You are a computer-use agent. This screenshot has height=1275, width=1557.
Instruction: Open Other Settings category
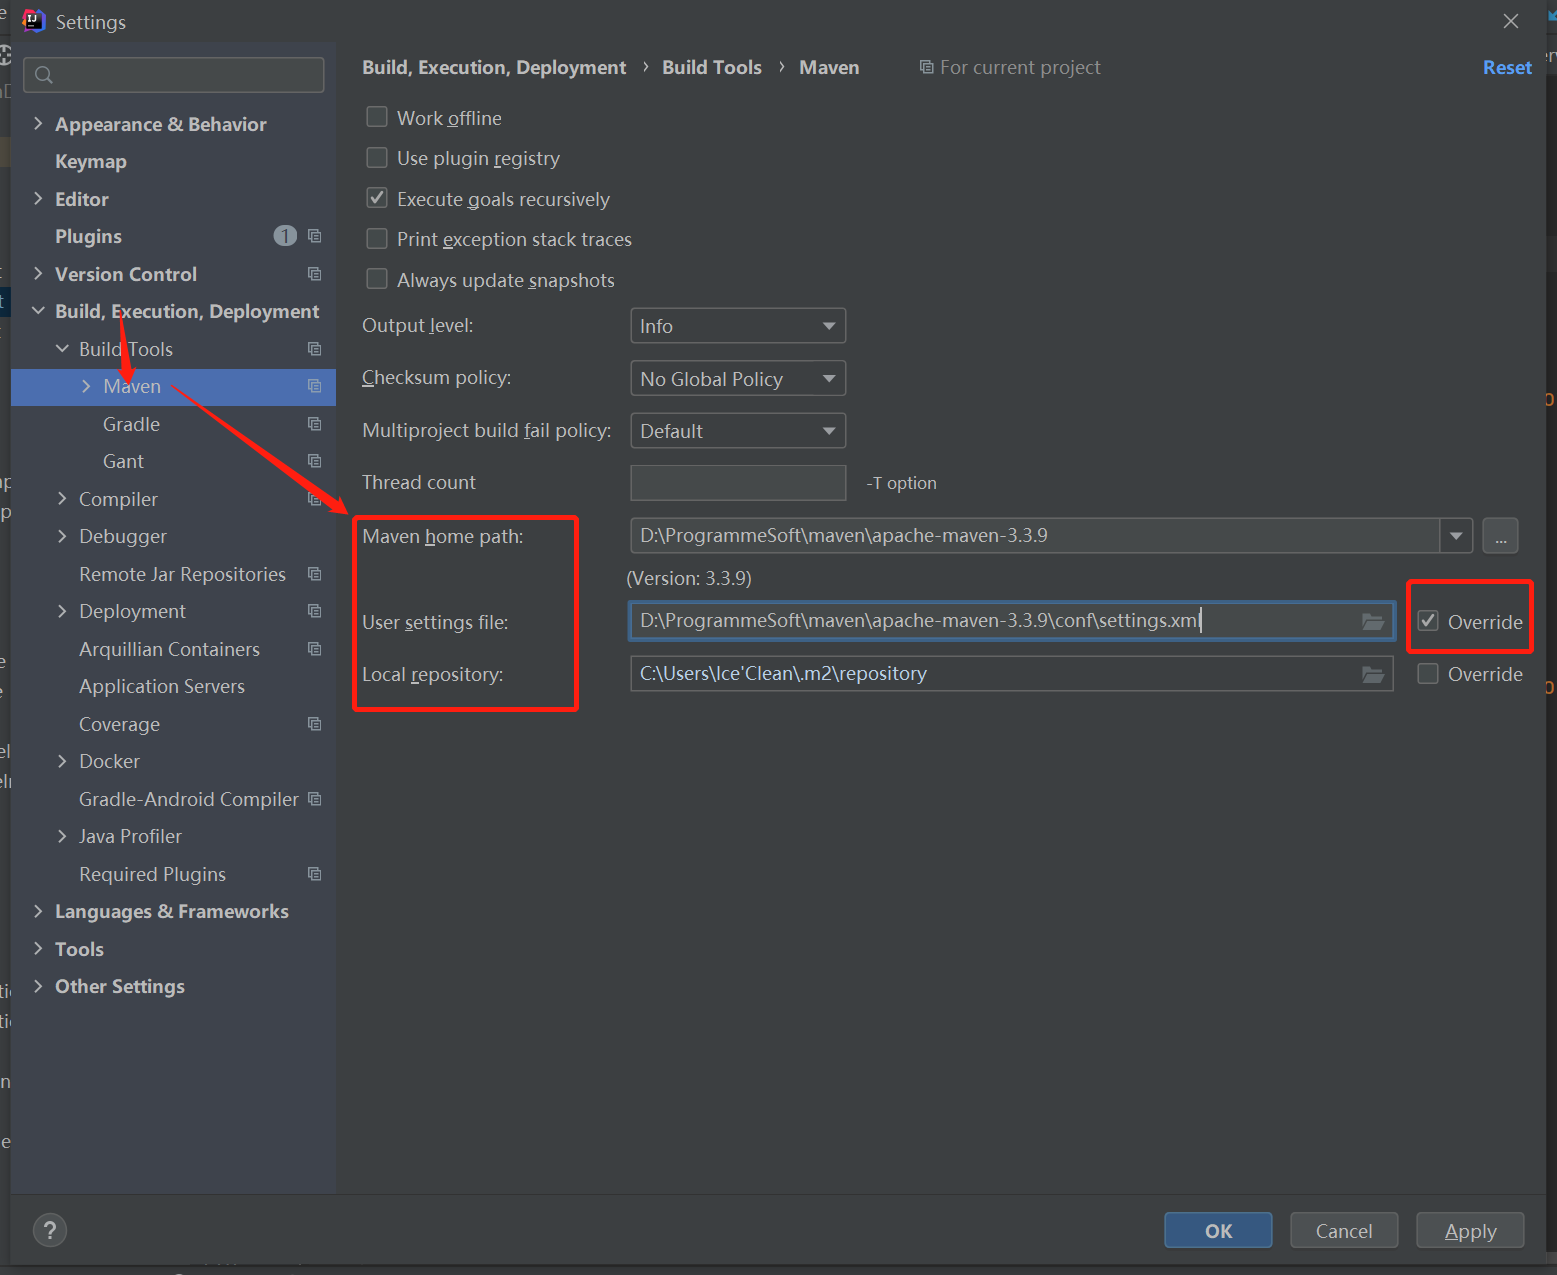click(x=120, y=987)
